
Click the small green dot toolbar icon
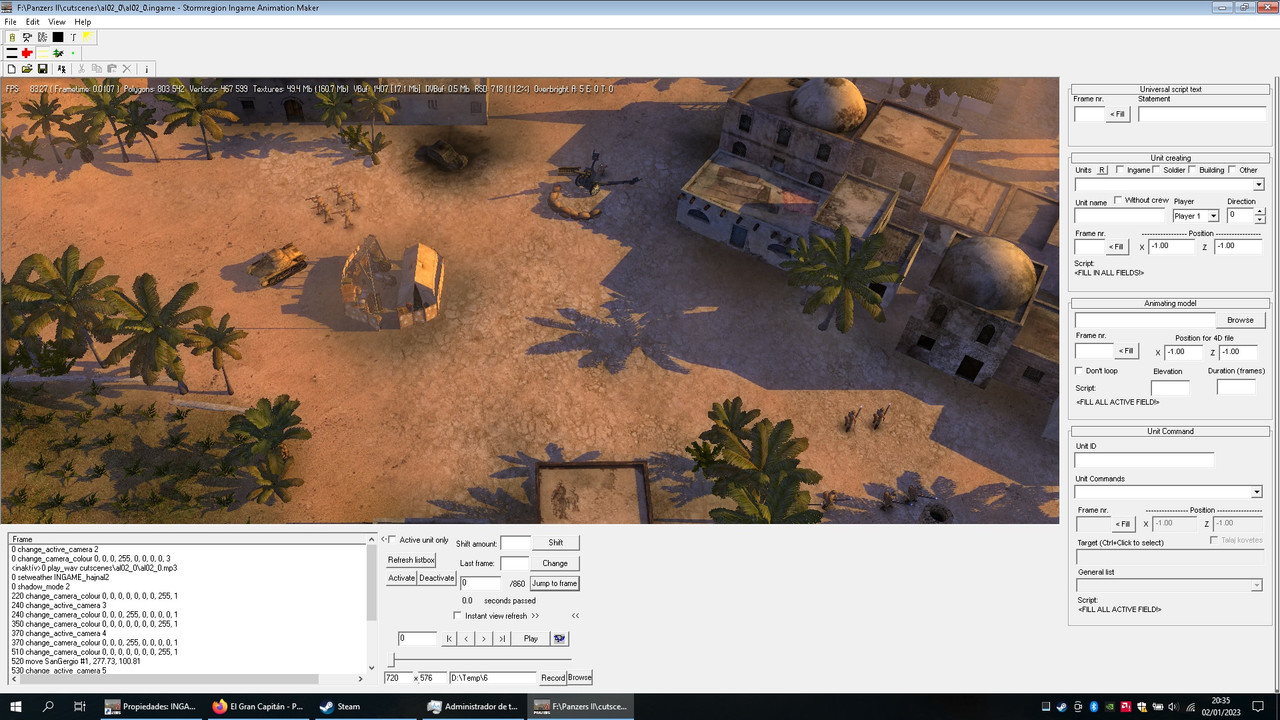point(73,53)
